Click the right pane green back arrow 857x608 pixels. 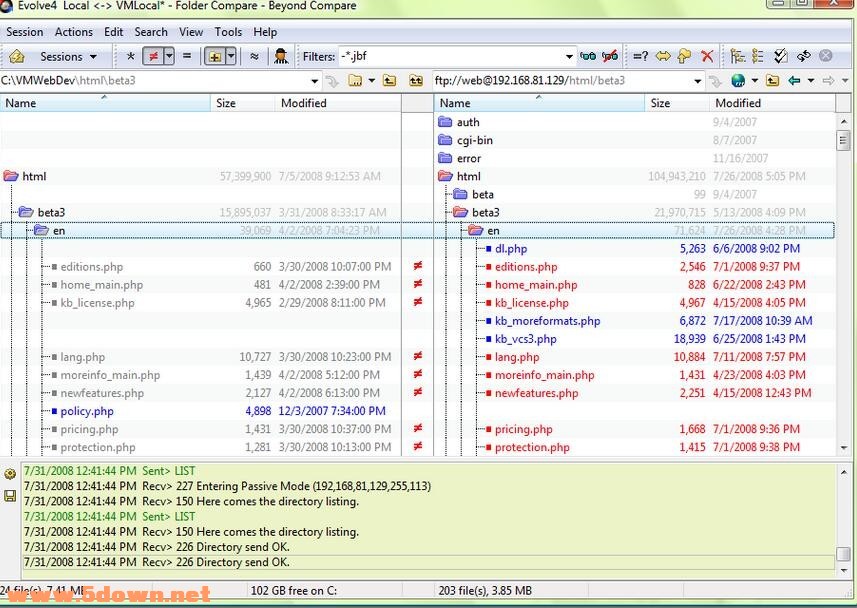[x=794, y=81]
